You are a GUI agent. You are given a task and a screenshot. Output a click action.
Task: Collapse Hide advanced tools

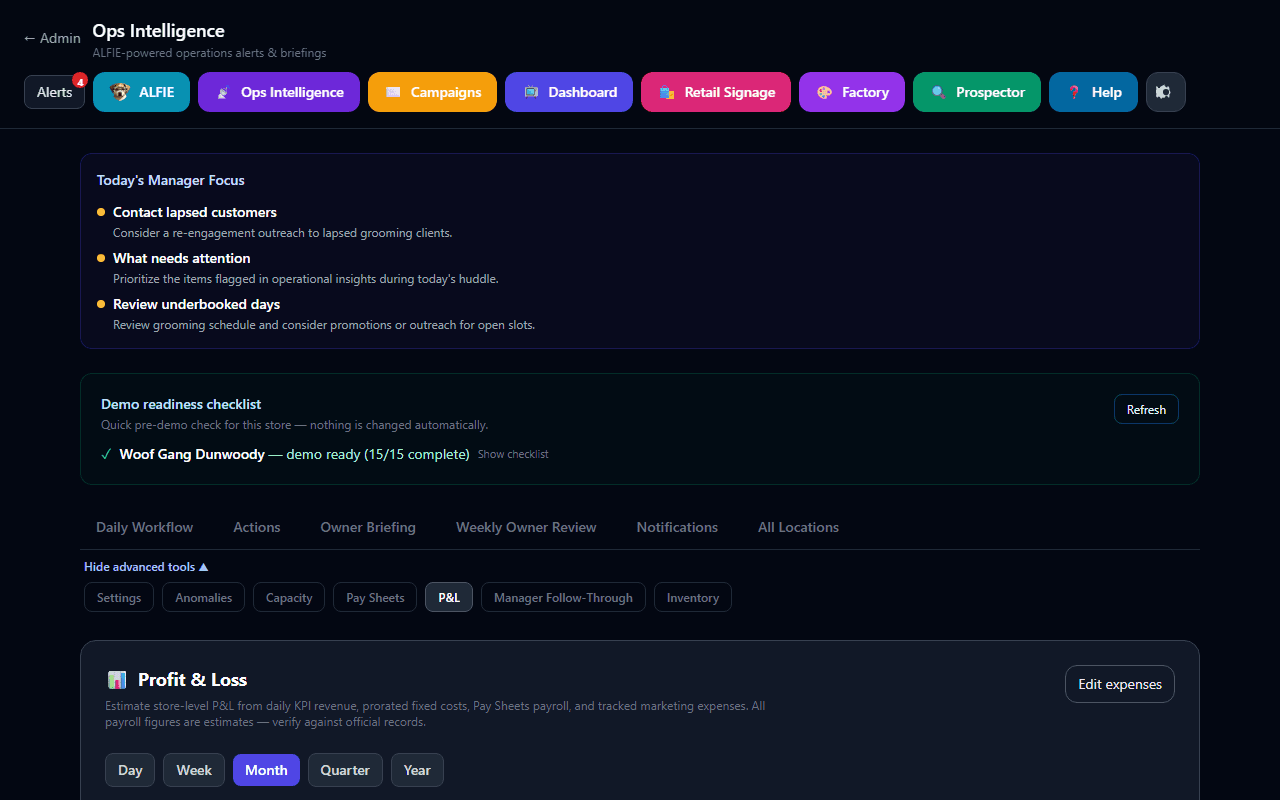146,567
